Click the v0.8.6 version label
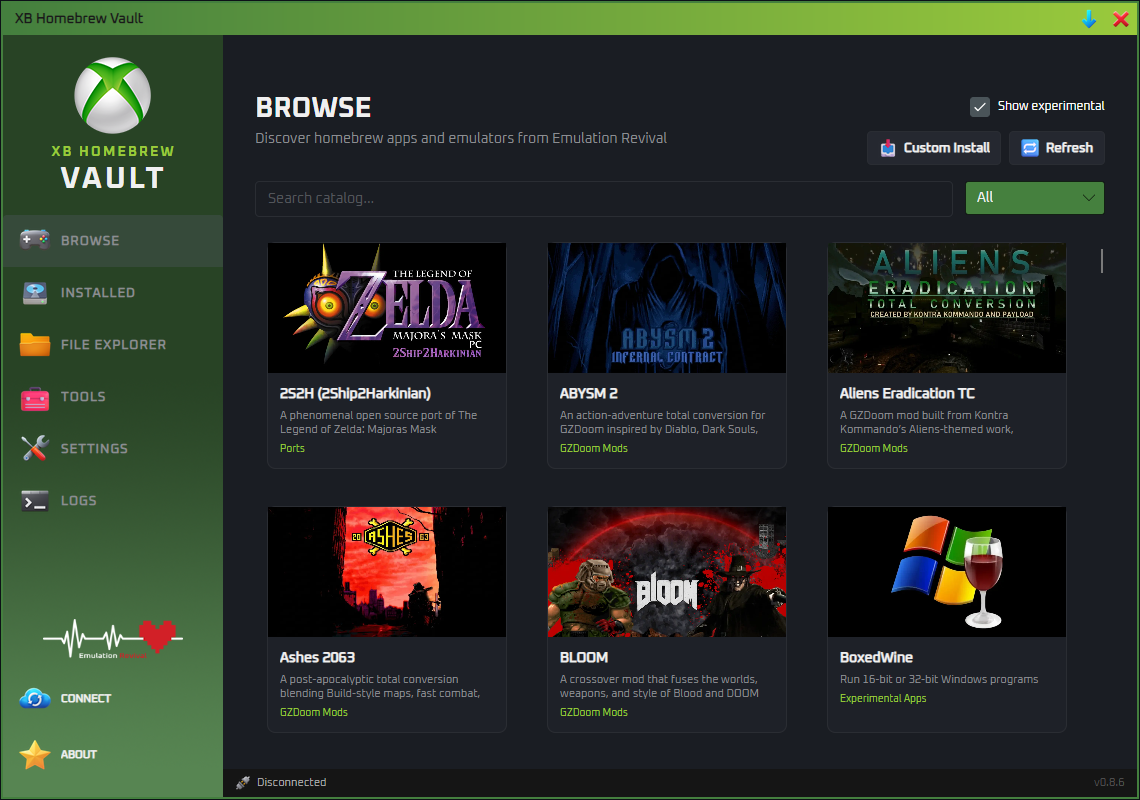 coord(1109,783)
